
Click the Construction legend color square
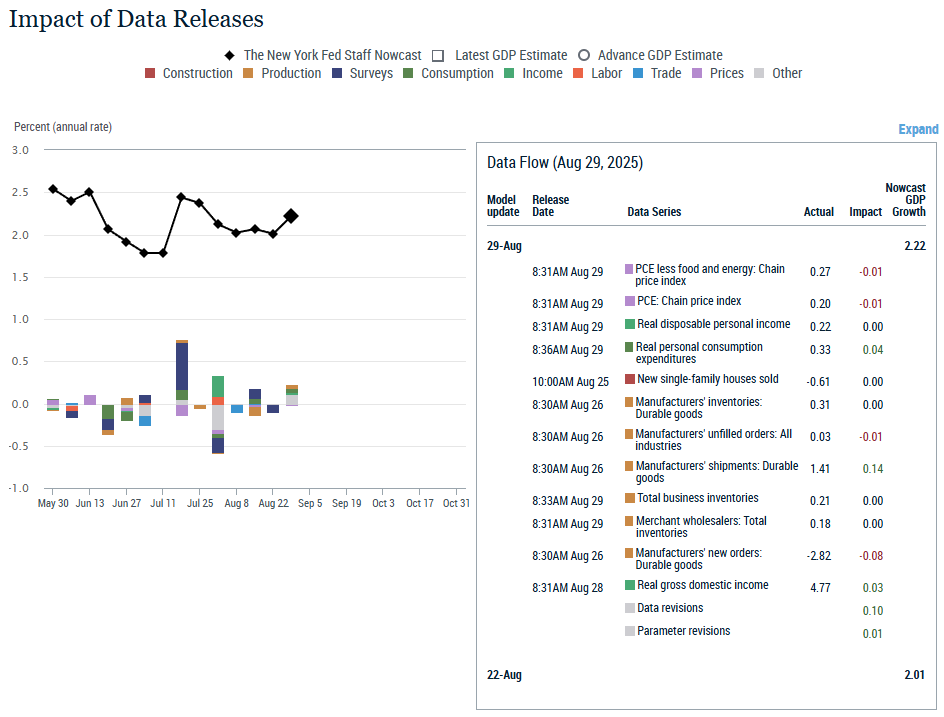click(x=150, y=73)
